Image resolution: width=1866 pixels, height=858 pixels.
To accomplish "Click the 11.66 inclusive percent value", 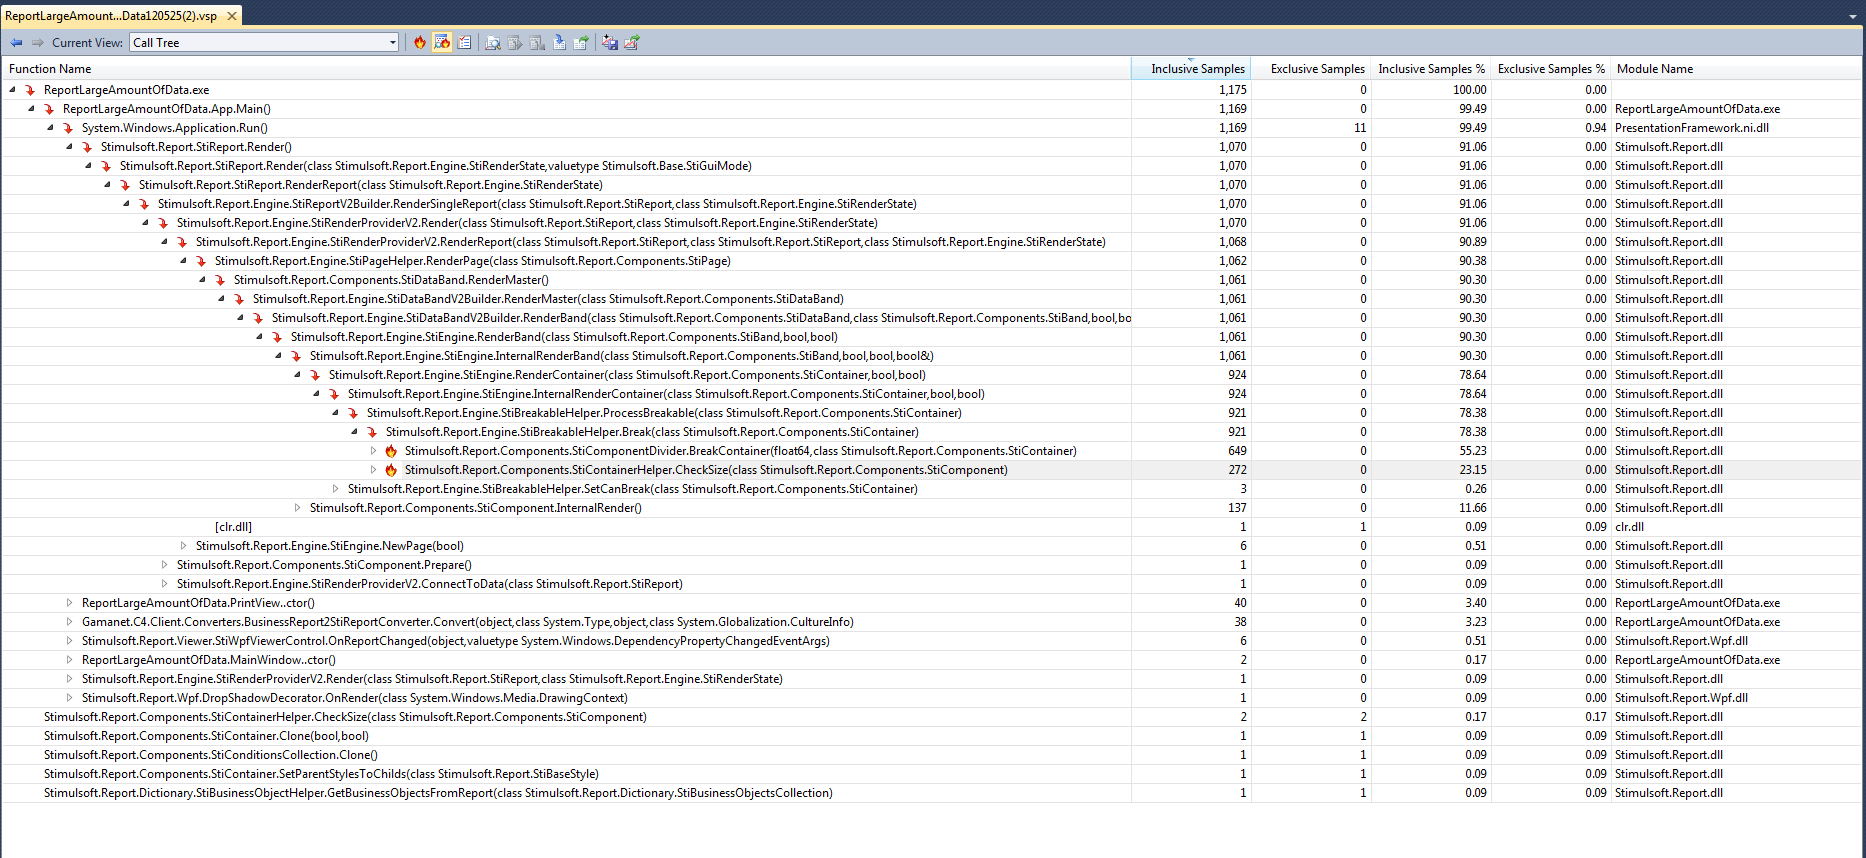I will pos(1472,508).
